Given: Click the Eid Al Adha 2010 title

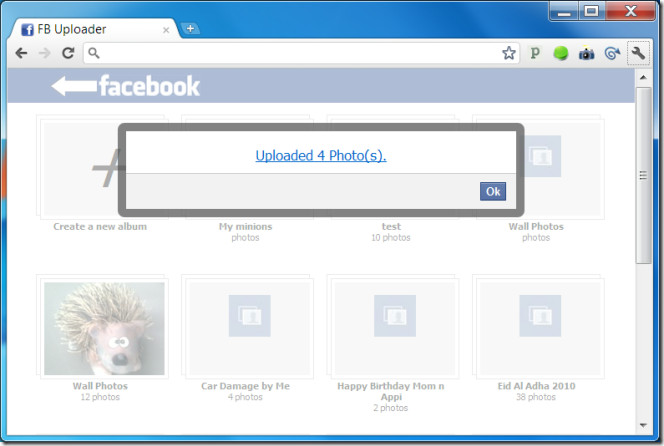Looking at the screenshot, I should click(536, 386).
